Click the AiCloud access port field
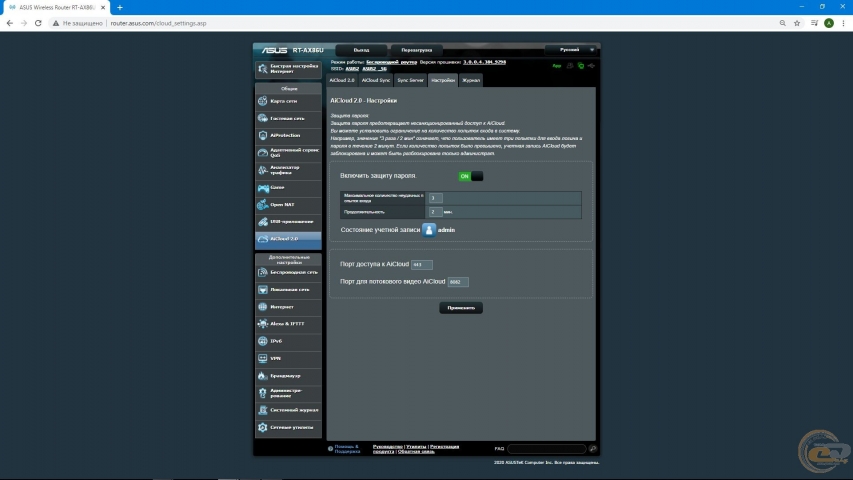This screenshot has width=853, height=480. [422, 264]
